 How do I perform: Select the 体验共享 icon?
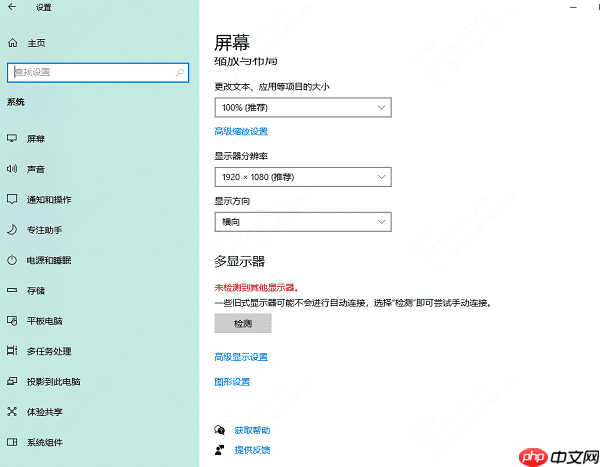(x=12, y=411)
